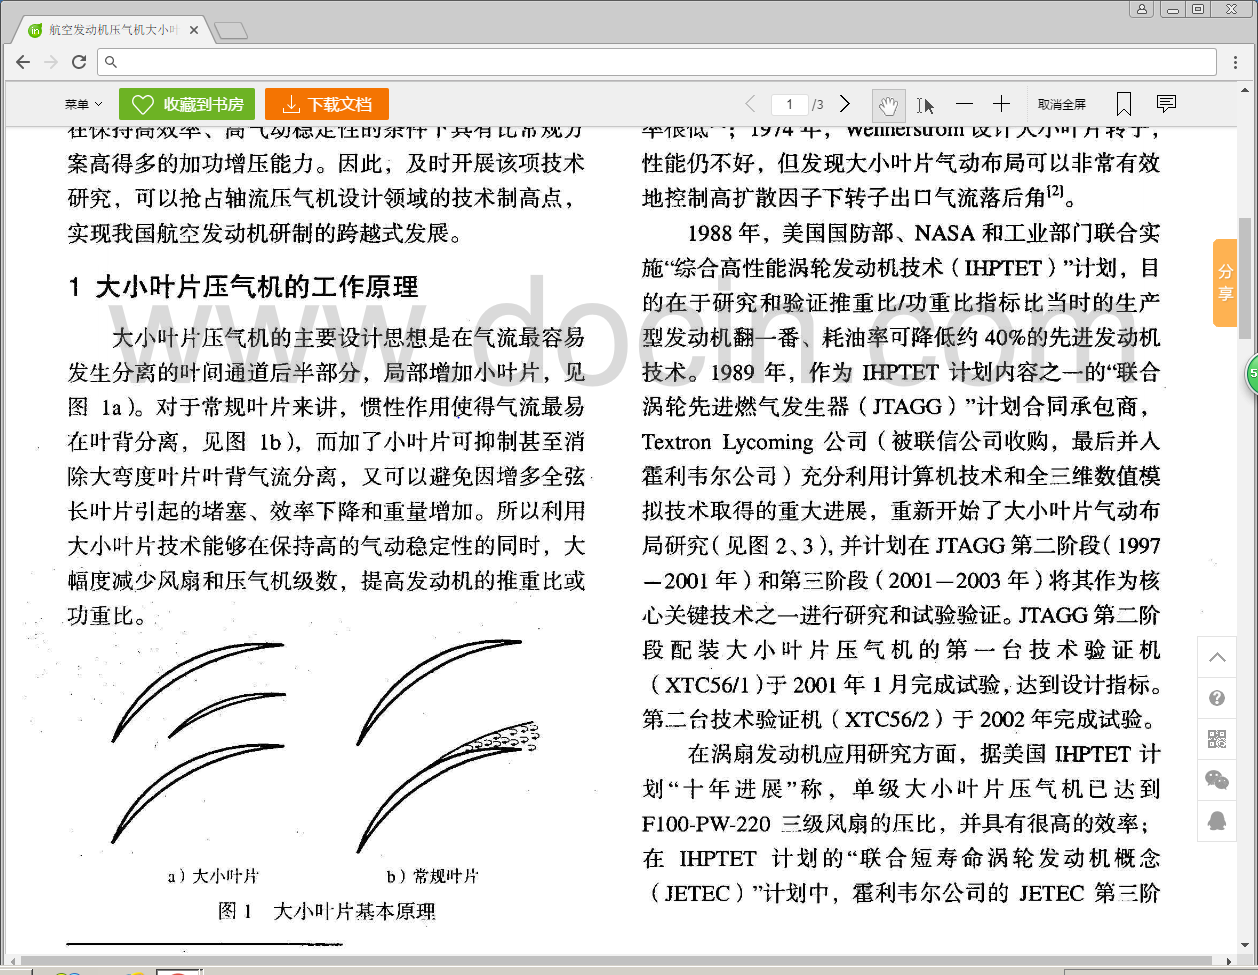Viewport: 1258px width, 975px height.
Task: Click the QQ bell icon in side panel
Action: 1217,821
